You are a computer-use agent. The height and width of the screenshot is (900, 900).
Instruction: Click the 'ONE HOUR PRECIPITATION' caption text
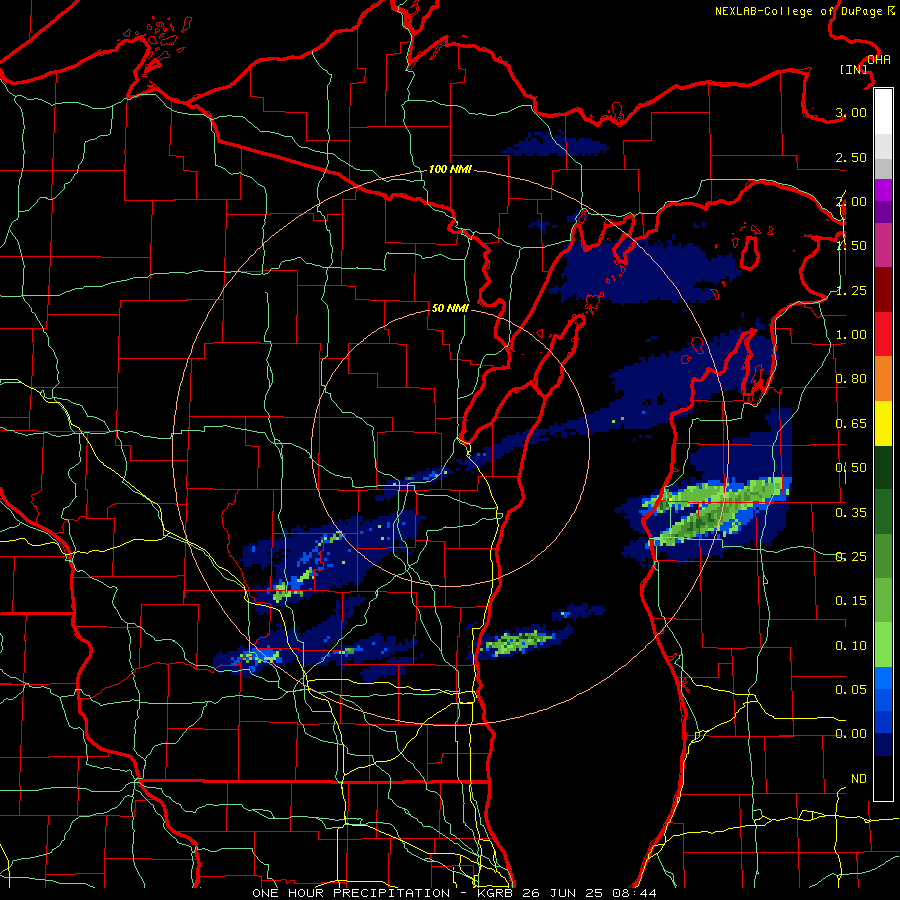351,893
